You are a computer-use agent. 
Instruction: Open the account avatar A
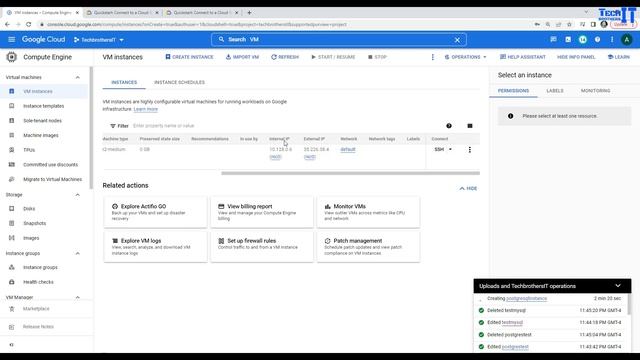pos(627,40)
